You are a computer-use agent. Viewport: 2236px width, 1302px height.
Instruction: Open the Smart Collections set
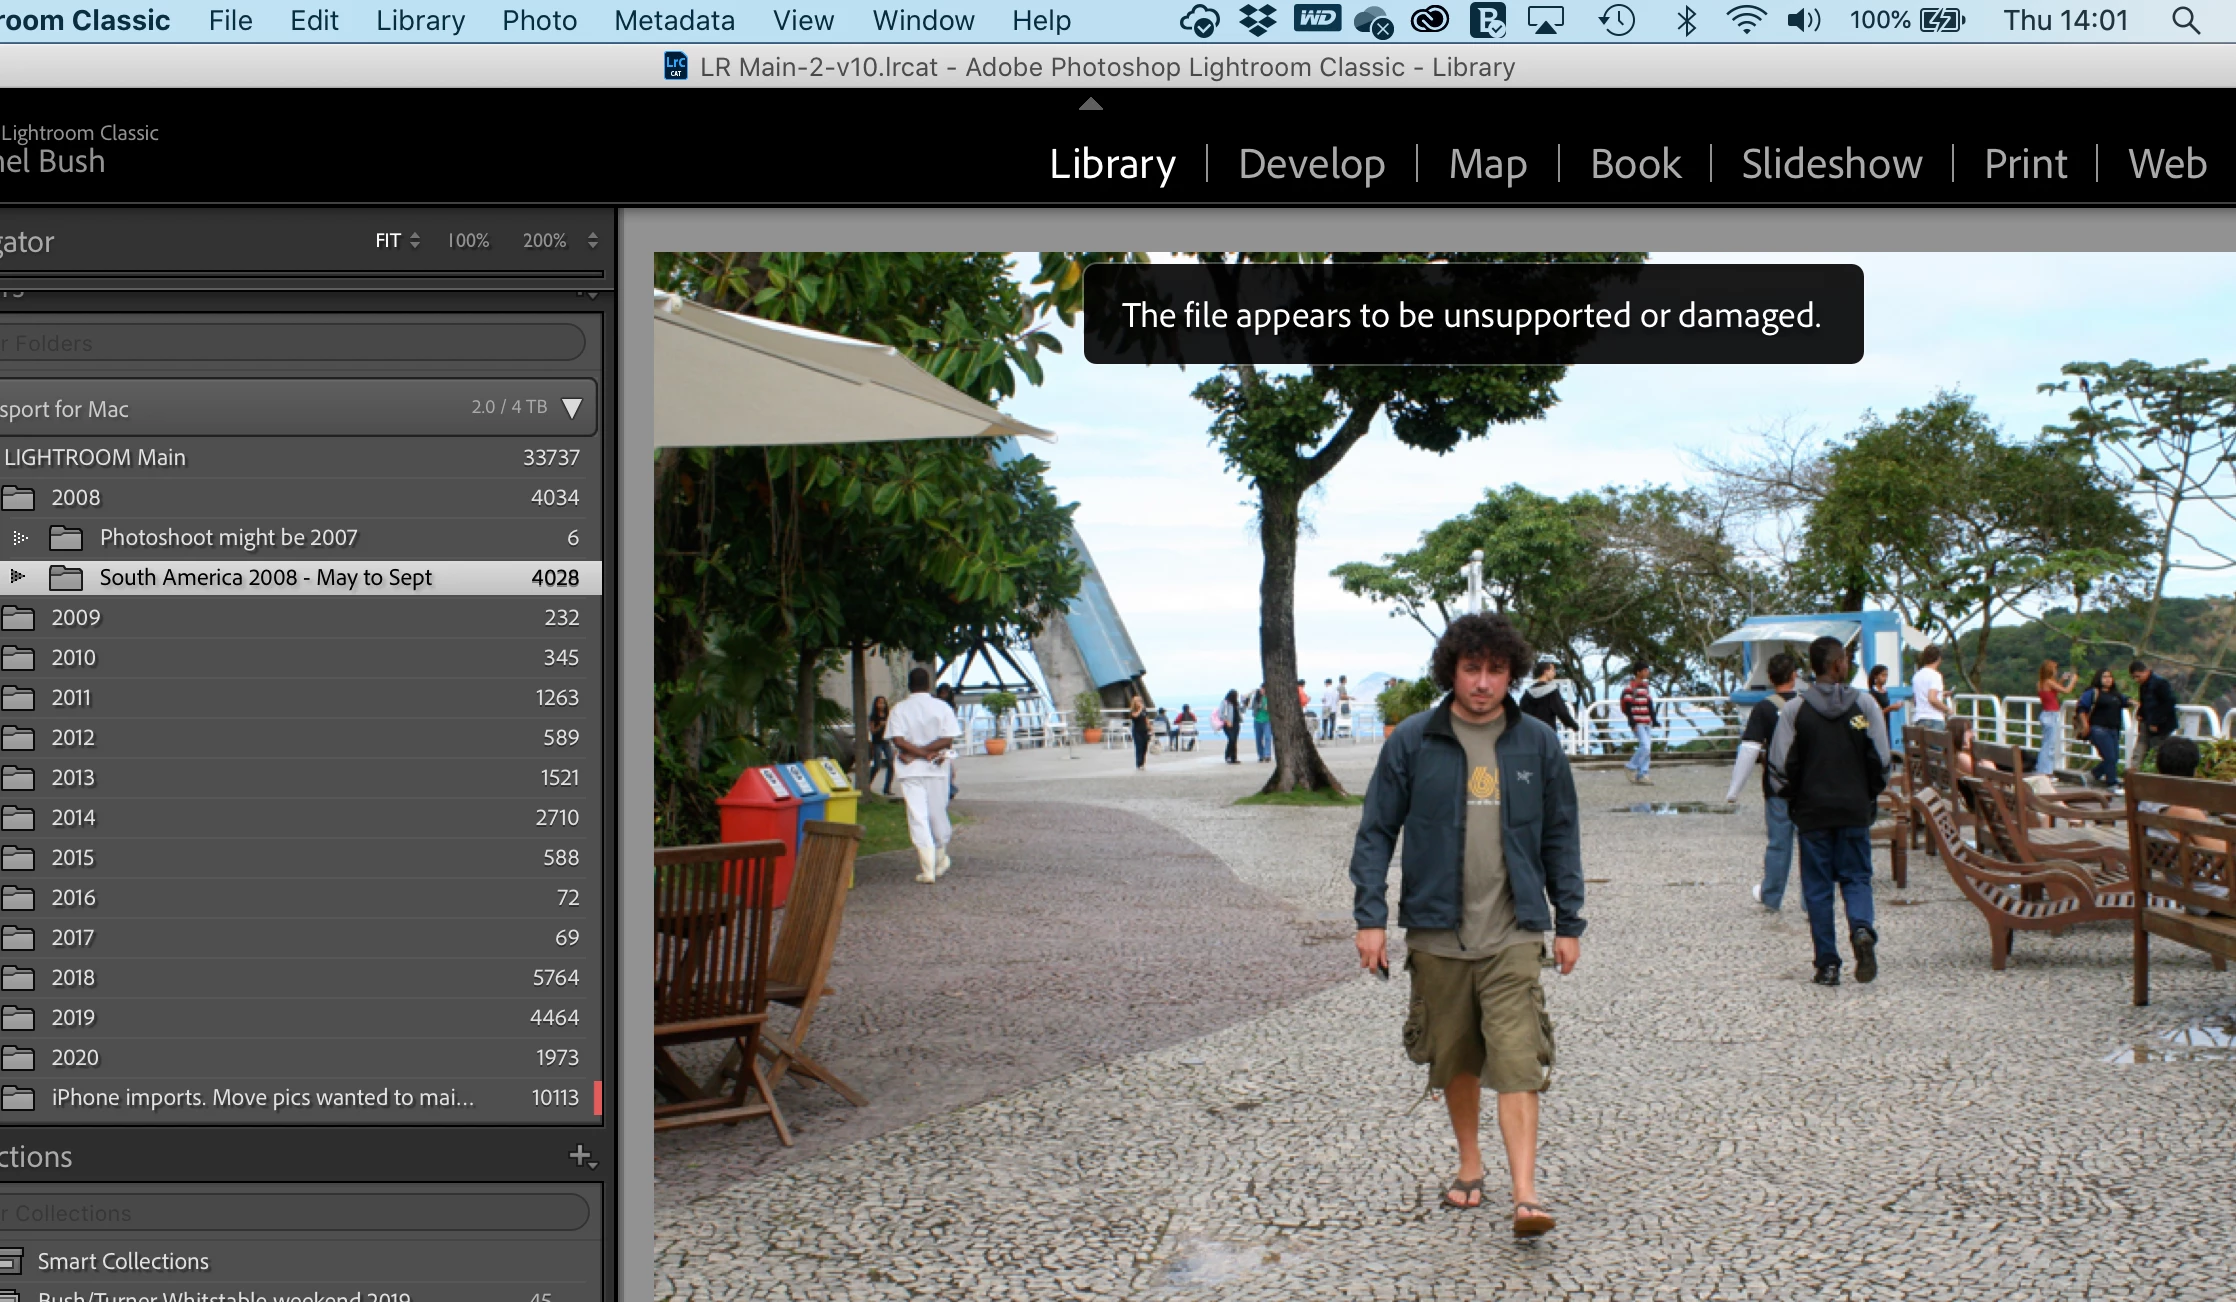(x=123, y=1261)
